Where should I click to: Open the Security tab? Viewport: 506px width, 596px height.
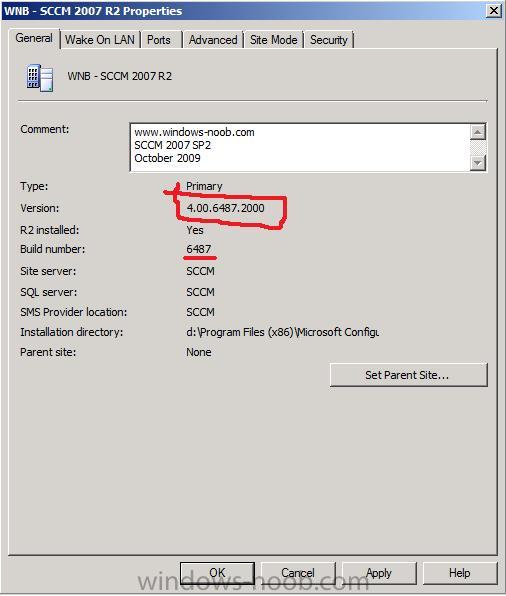329,40
